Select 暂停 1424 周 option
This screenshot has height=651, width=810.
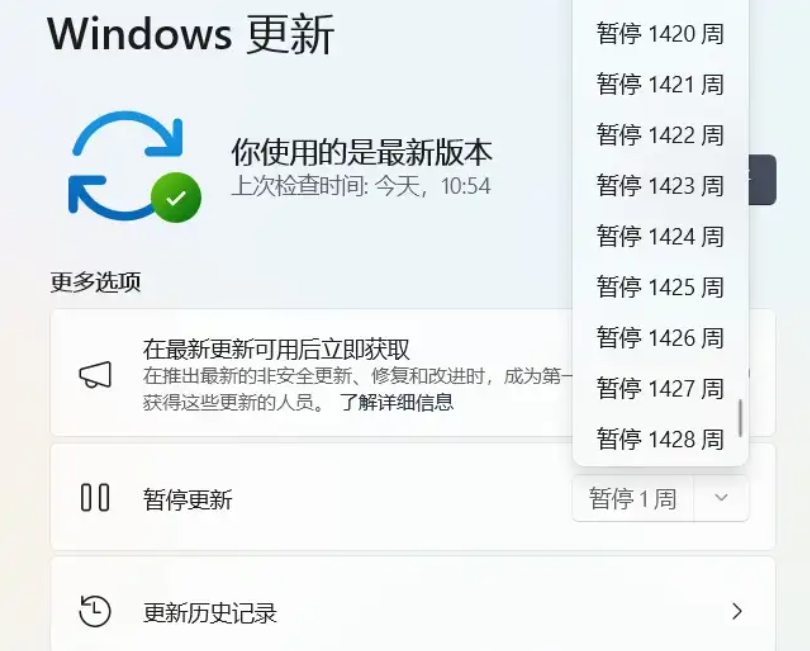click(660, 236)
